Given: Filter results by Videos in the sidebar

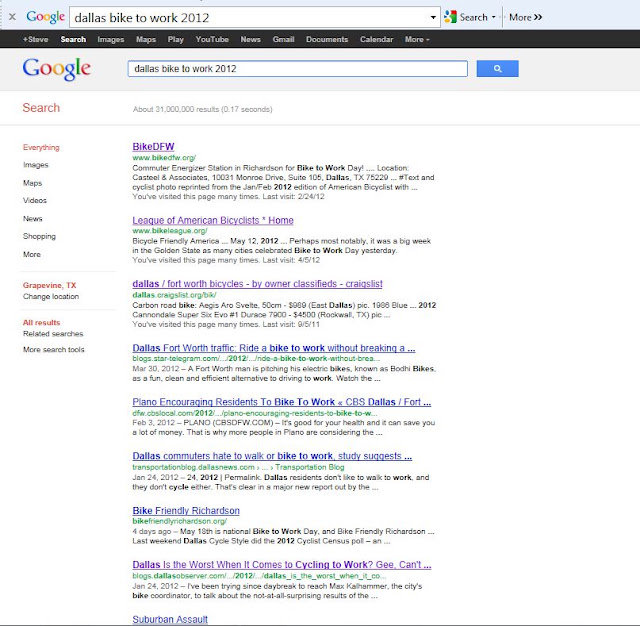Looking at the screenshot, I should click(35, 200).
